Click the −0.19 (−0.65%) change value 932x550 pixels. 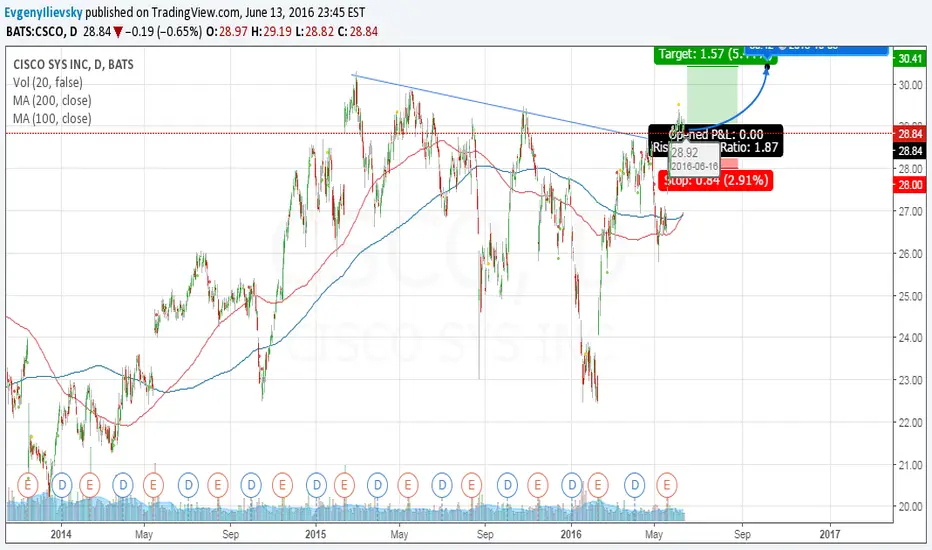164,32
